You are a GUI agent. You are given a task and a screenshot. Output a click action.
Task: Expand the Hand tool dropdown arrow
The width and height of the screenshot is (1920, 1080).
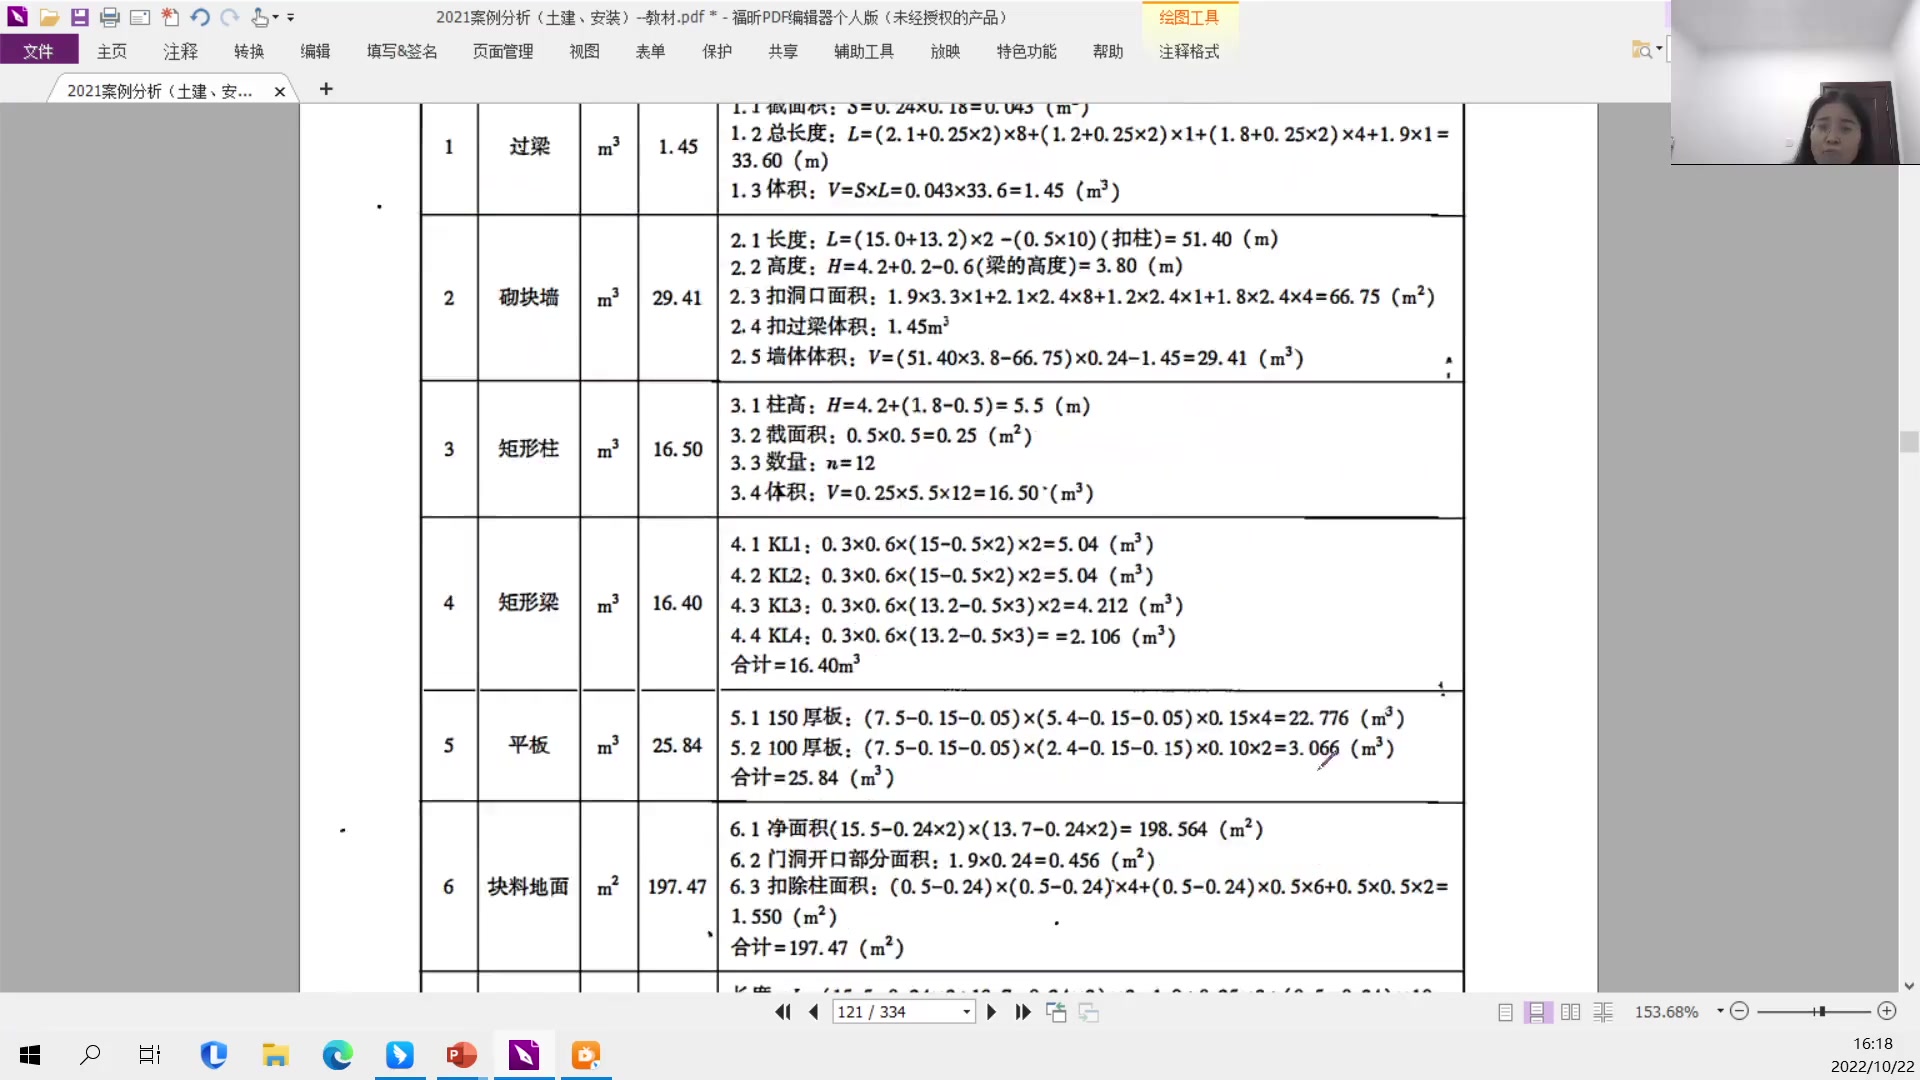[277, 17]
